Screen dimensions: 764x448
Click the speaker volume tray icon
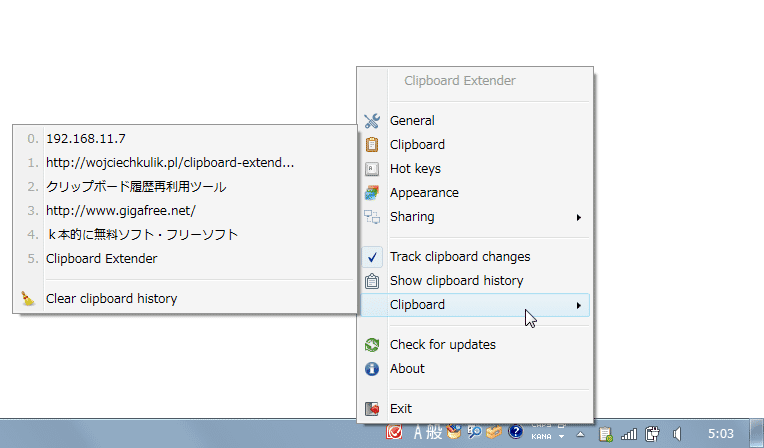click(677, 434)
